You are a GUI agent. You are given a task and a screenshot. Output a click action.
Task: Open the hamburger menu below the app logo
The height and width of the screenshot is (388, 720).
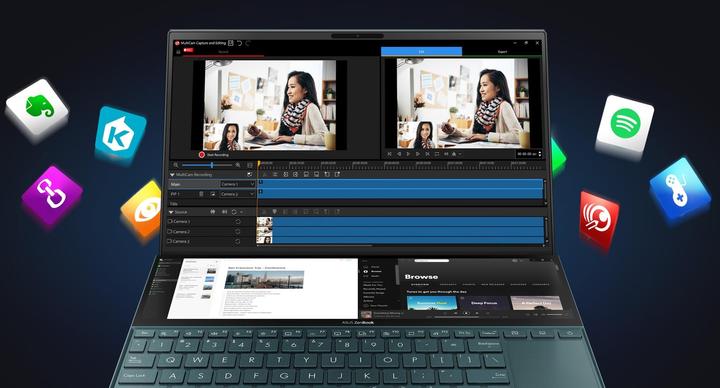[x=178, y=52]
